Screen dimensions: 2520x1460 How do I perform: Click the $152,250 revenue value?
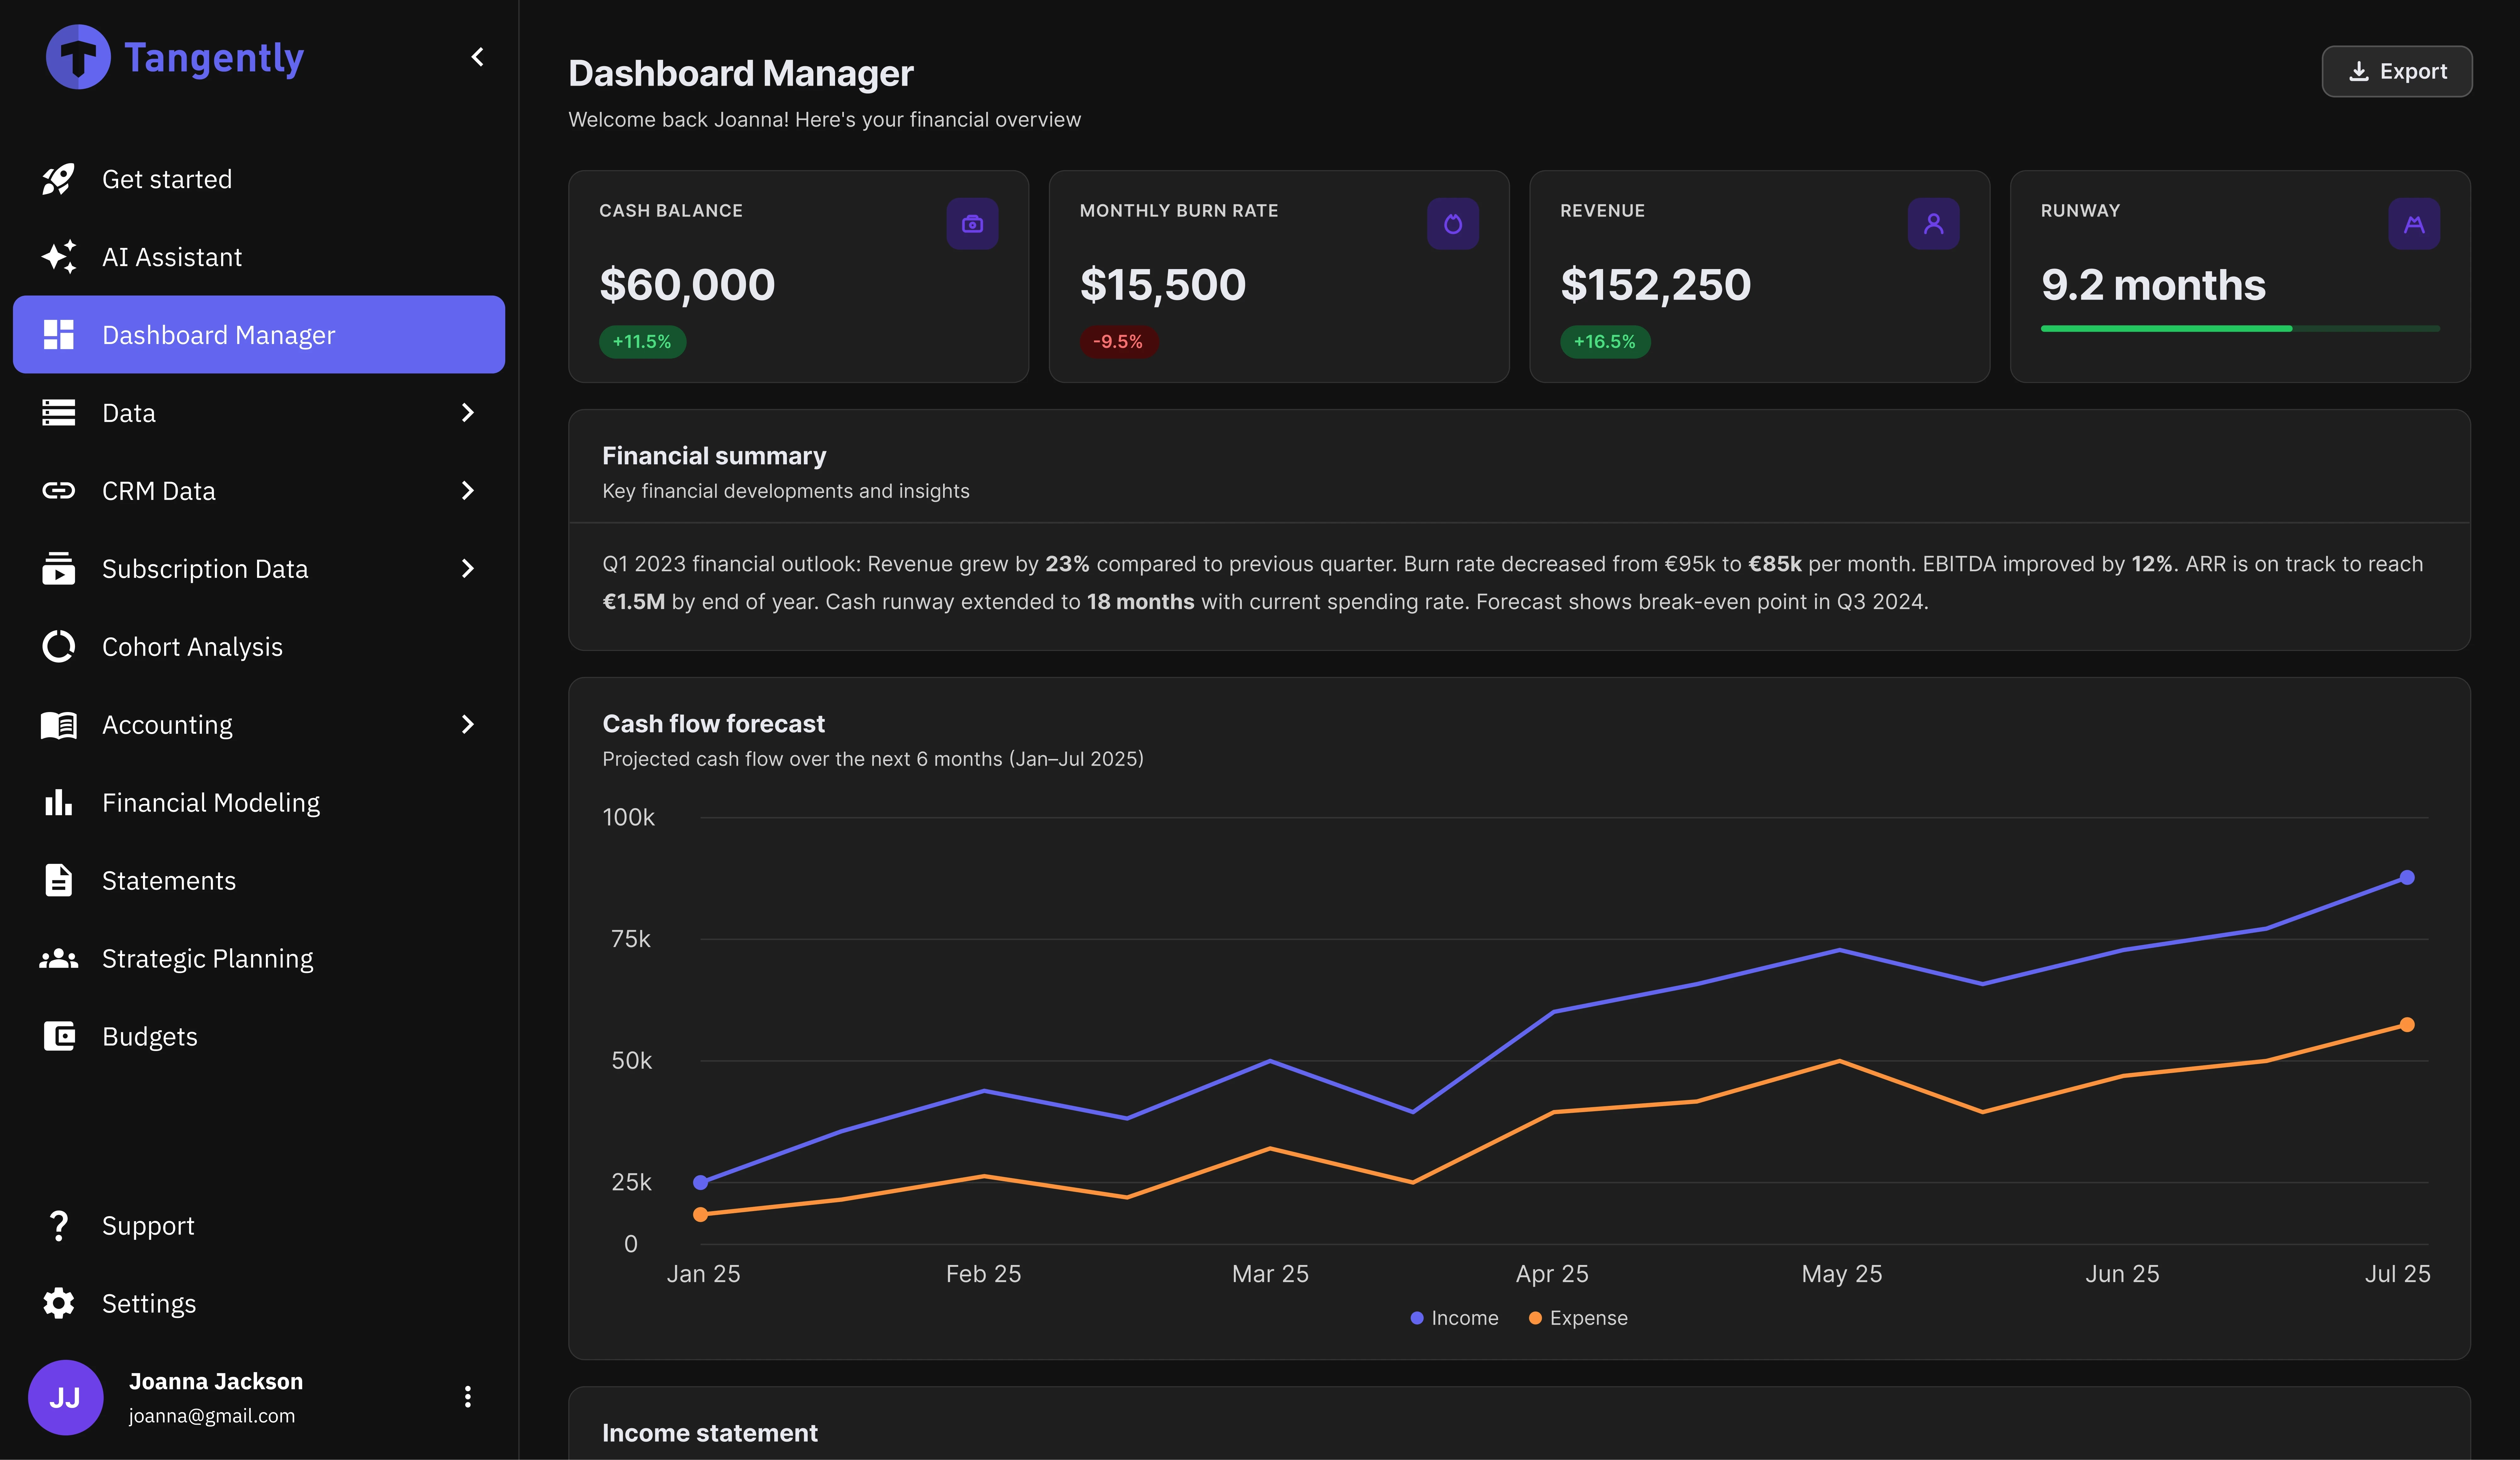click(x=1656, y=285)
